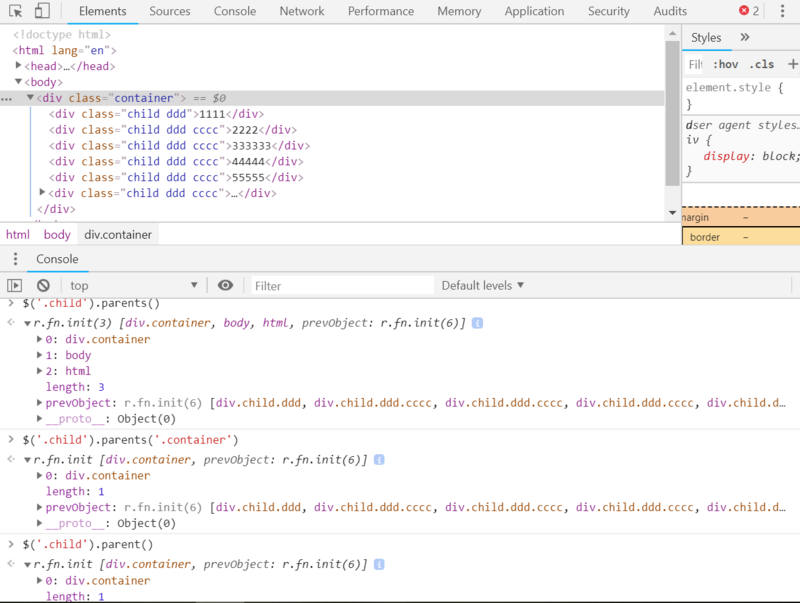Image resolution: width=800 pixels, height=603 pixels.
Task: Click the border box-model region label
Action: click(x=705, y=237)
